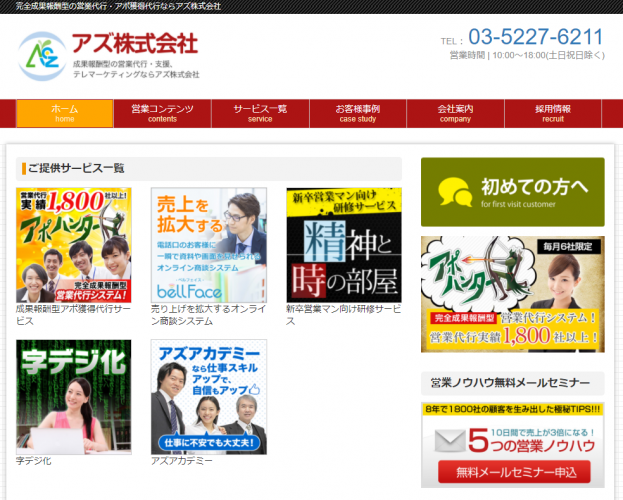Click the phone number 03-5227-6211
The height and width of the screenshot is (500, 623).
point(535,37)
